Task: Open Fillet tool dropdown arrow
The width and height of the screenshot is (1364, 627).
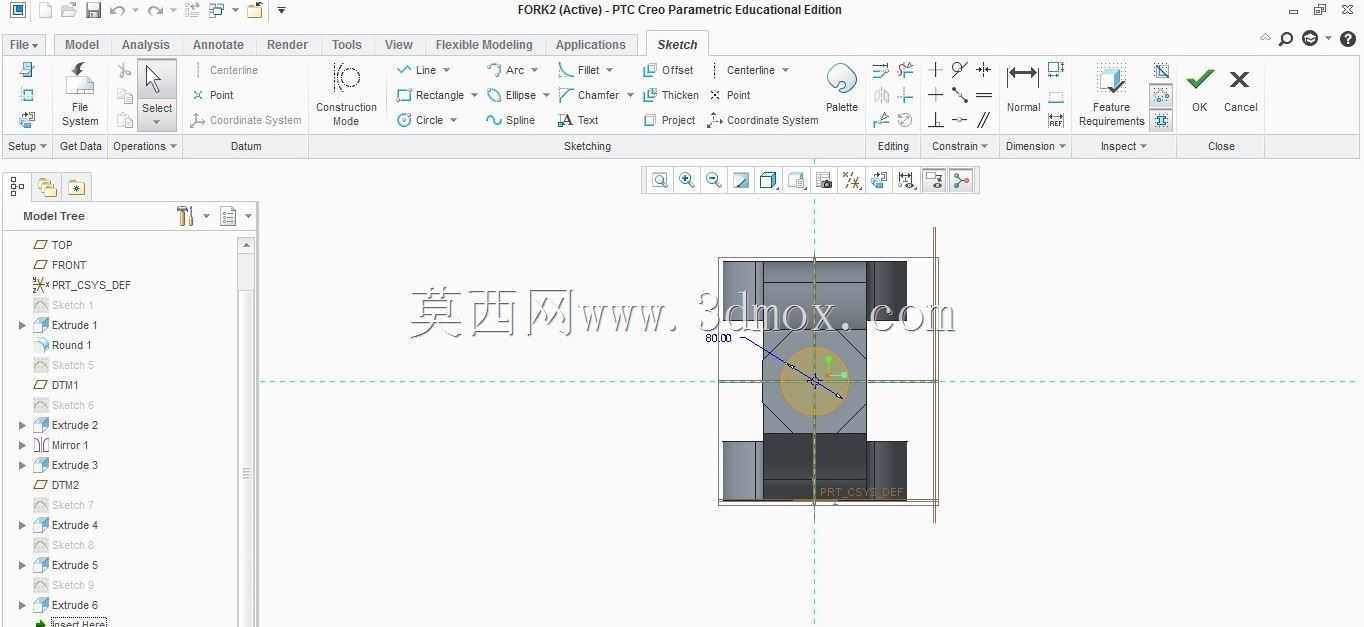Action: pos(609,70)
